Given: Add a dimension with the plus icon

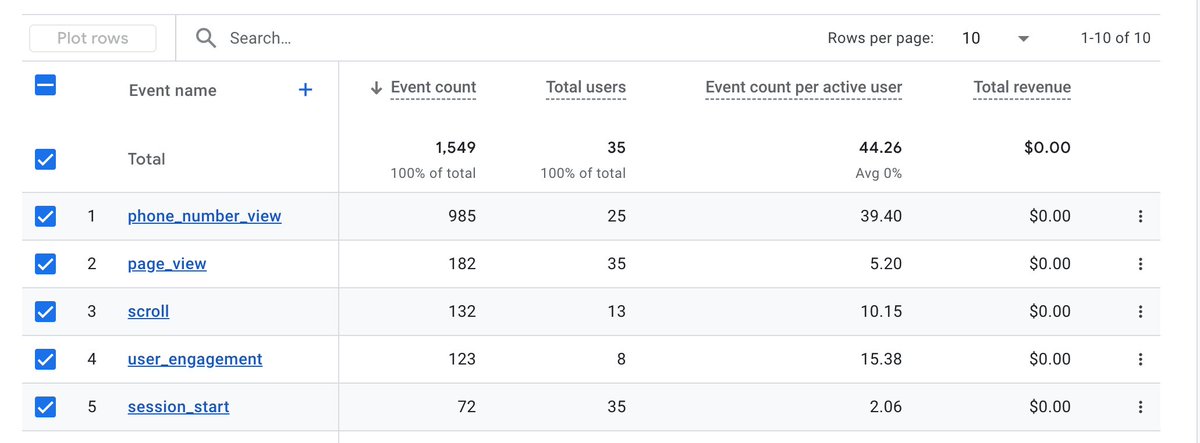Looking at the screenshot, I should tap(306, 90).
